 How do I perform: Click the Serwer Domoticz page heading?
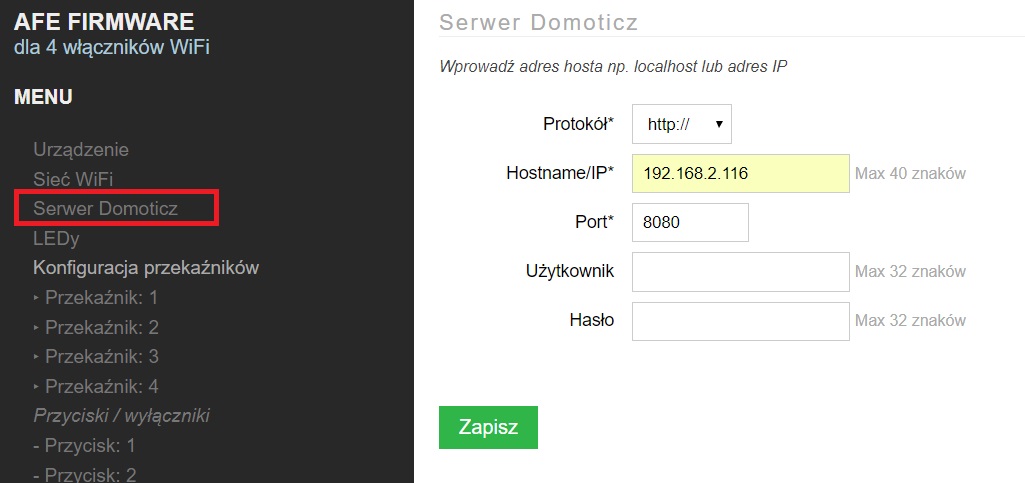[x=538, y=22]
